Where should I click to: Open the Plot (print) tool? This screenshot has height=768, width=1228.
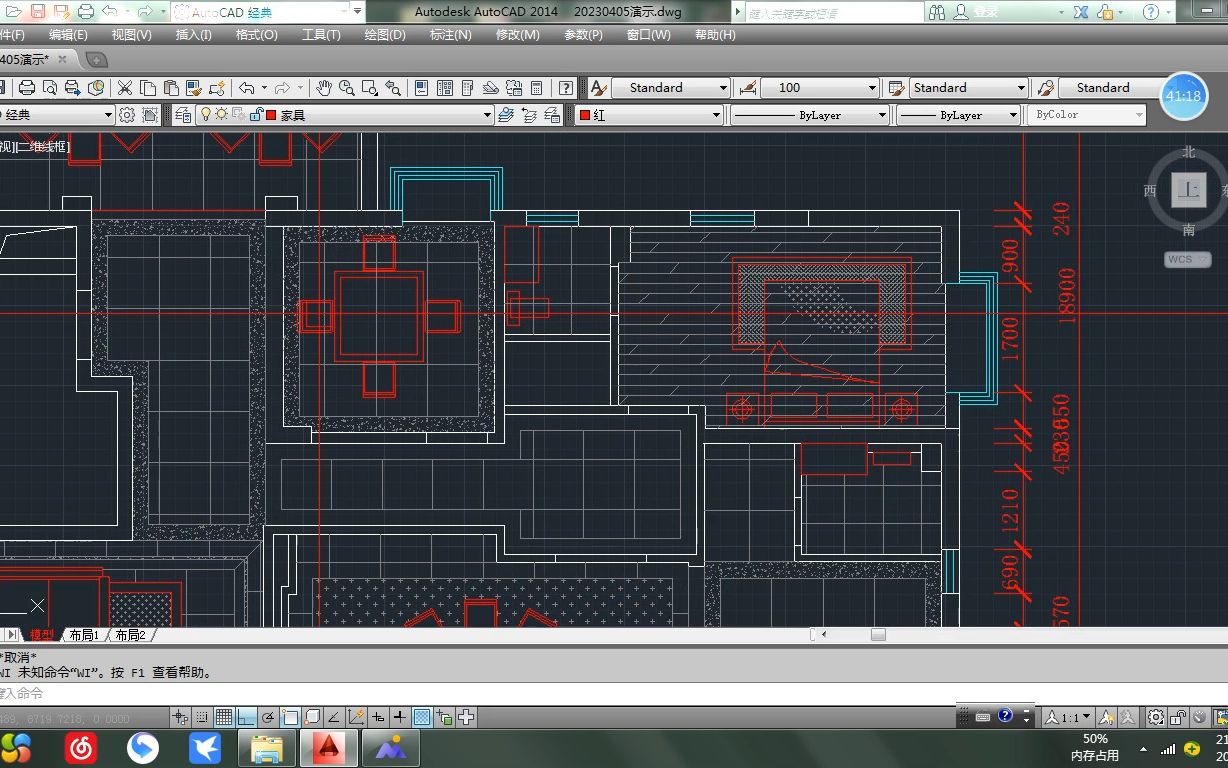point(26,87)
